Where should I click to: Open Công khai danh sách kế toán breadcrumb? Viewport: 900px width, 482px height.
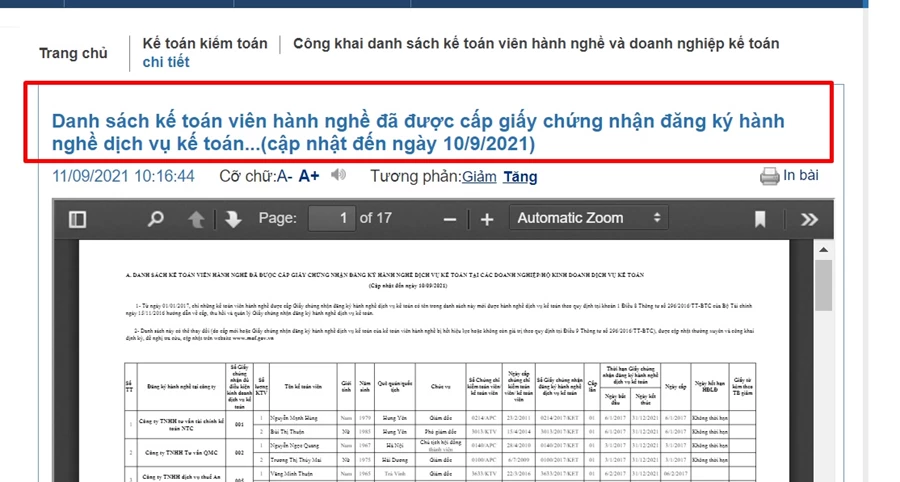(536, 44)
